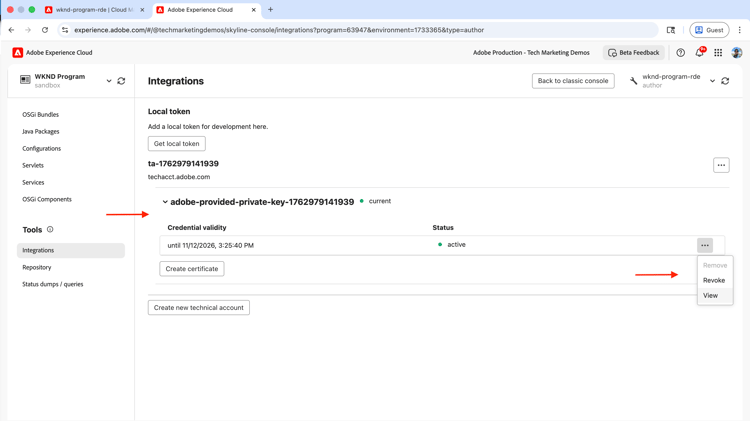Expand the WKND Program dropdown chevron

(109, 81)
